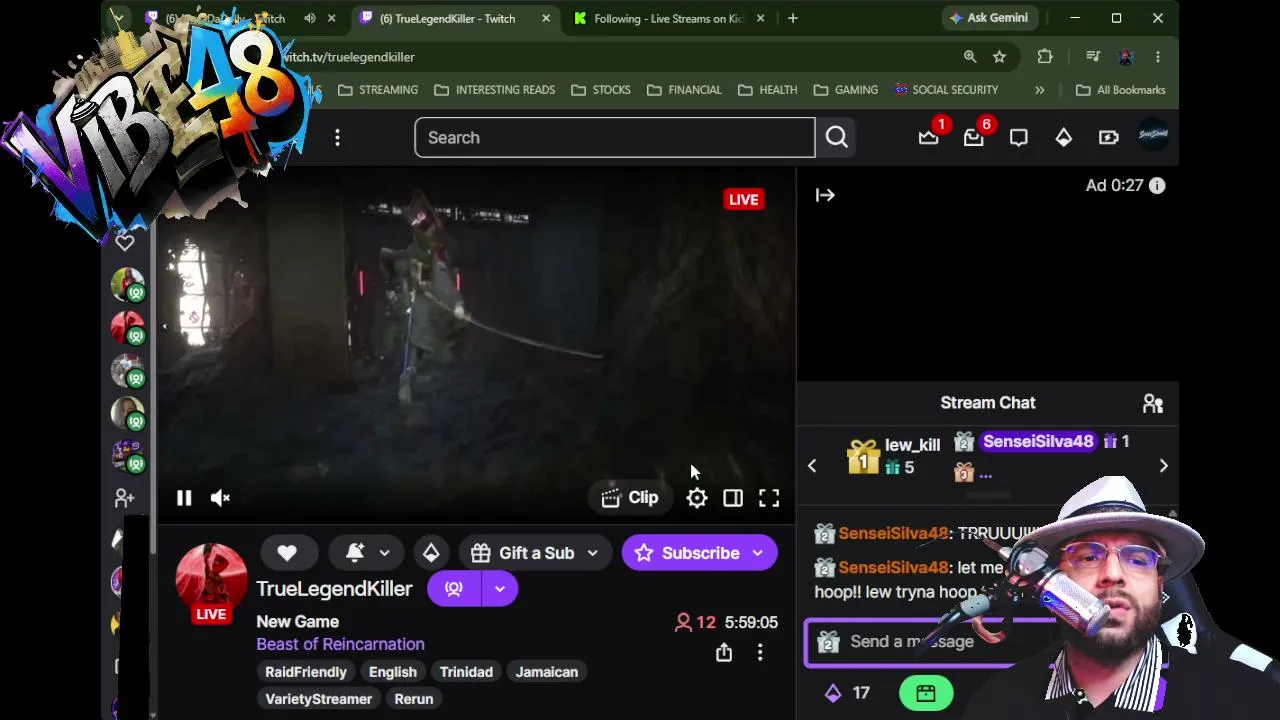
Task: Show hidden bookmarks with double chevron
Action: click(x=1040, y=90)
